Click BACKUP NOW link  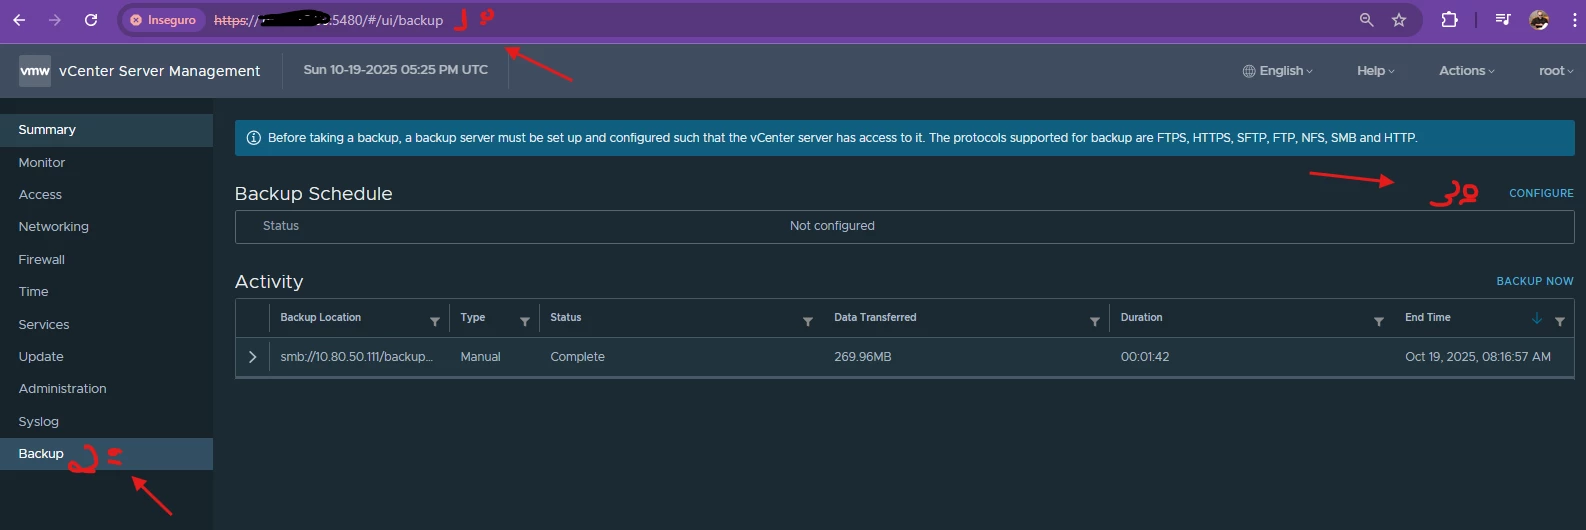click(1535, 281)
